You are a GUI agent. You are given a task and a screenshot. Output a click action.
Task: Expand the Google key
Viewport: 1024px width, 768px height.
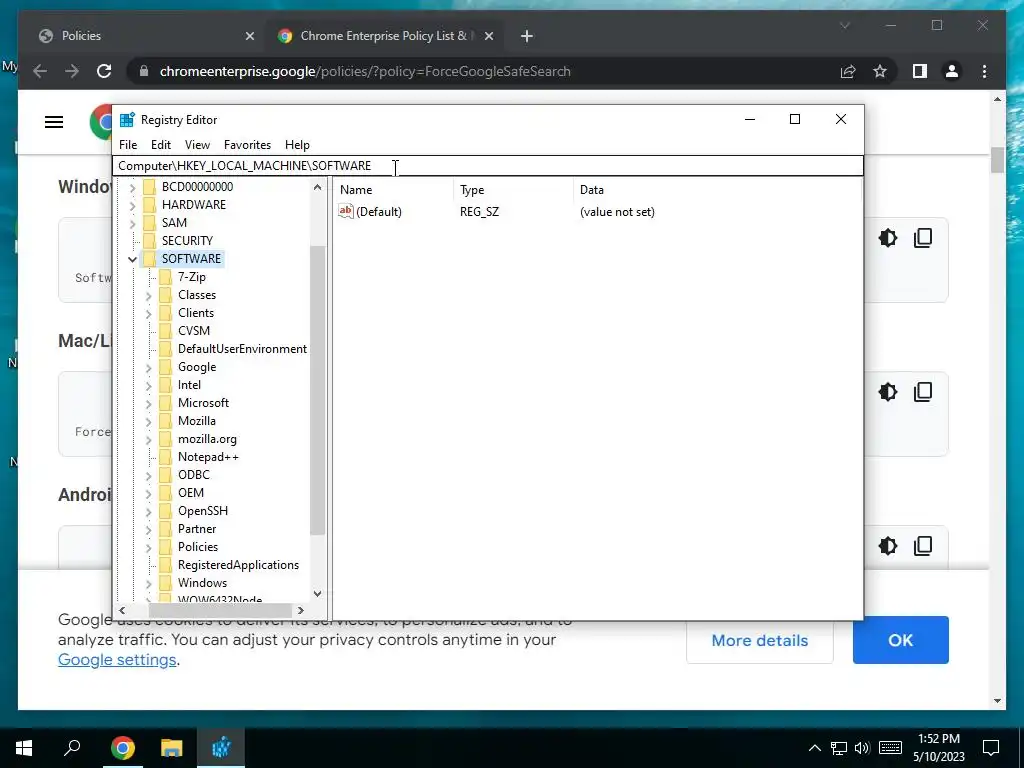click(x=148, y=368)
